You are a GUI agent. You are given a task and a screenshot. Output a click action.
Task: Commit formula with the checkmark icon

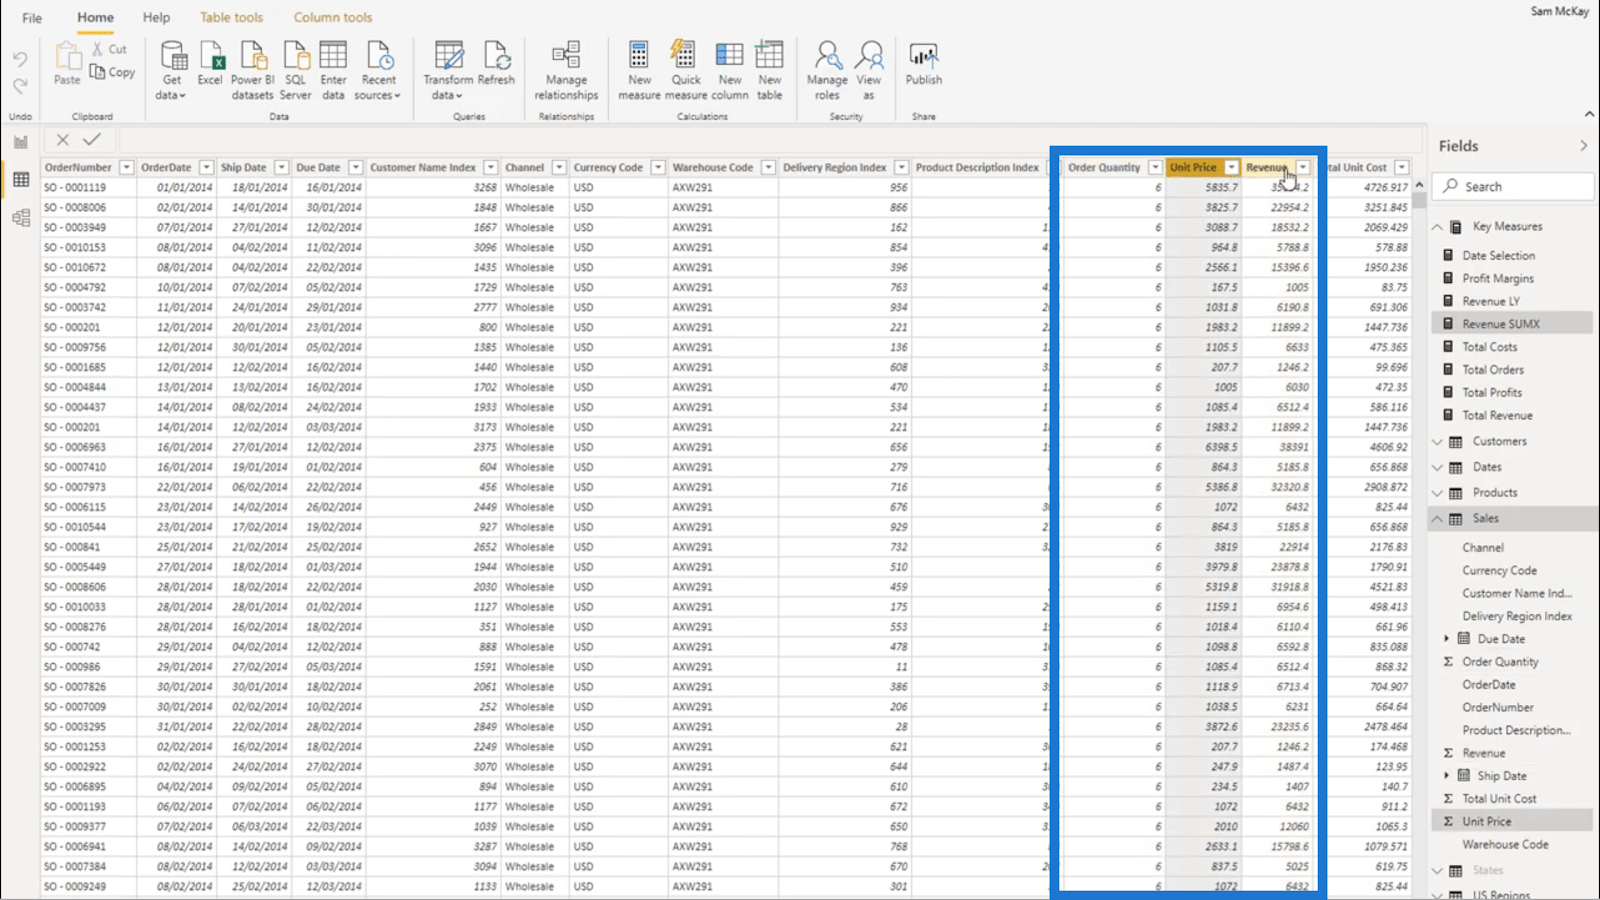click(92, 140)
